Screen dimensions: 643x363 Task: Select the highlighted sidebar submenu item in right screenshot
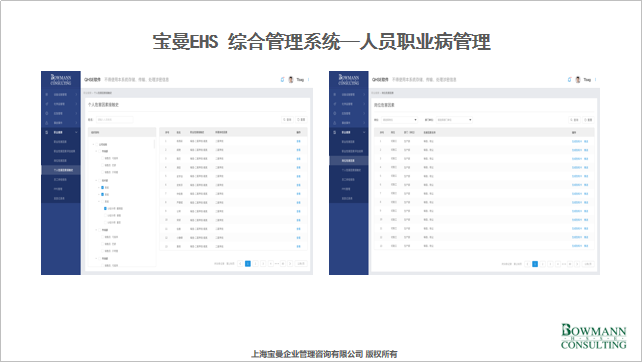(349, 160)
